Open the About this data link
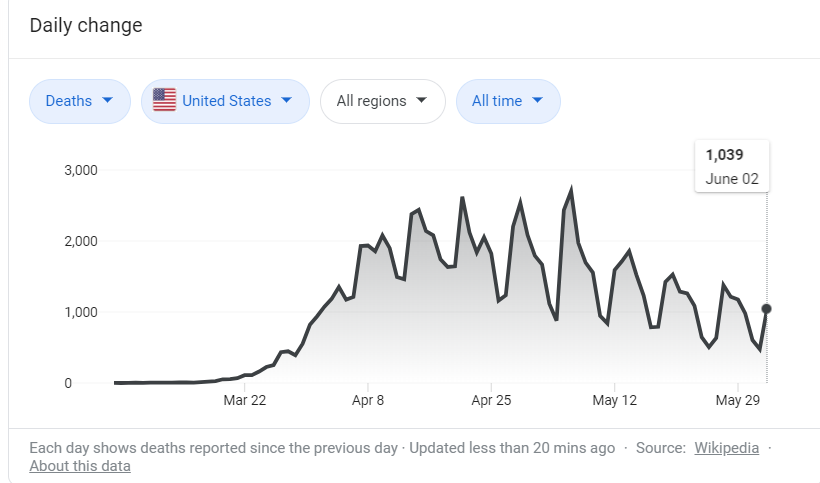Image resolution: width=820 pixels, height=483 pixels. pyautogui.click(x=80, y=466)
